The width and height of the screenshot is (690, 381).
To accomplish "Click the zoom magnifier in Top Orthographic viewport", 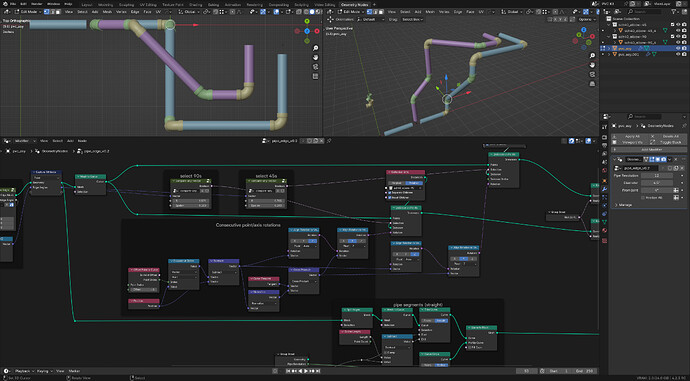I will [316, 48].
